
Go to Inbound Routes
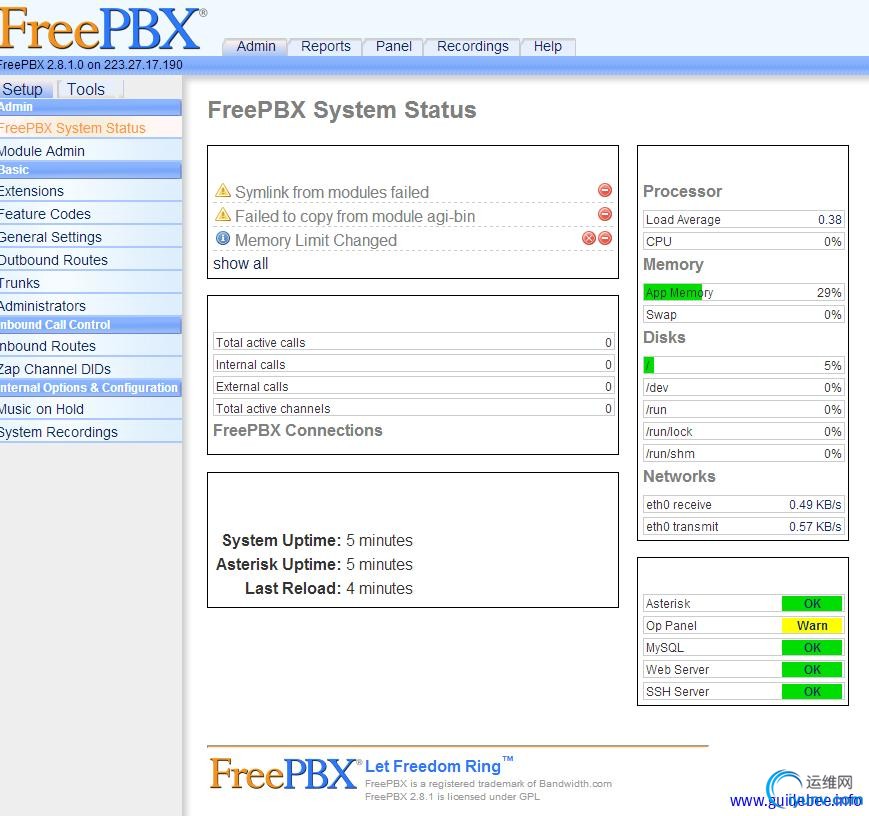pos(91,346)
